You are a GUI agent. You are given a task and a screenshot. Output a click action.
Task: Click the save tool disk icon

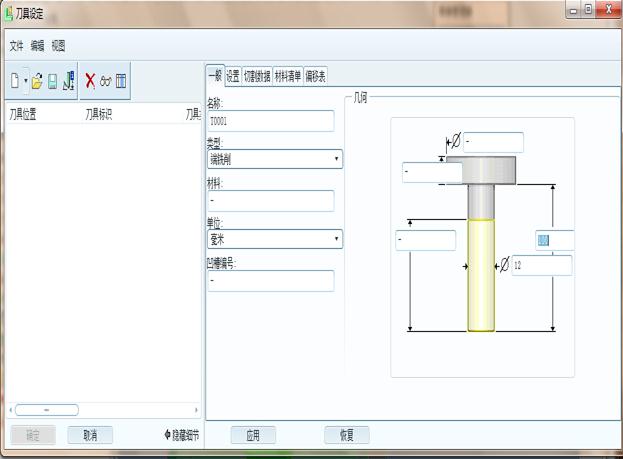[52, 81]
